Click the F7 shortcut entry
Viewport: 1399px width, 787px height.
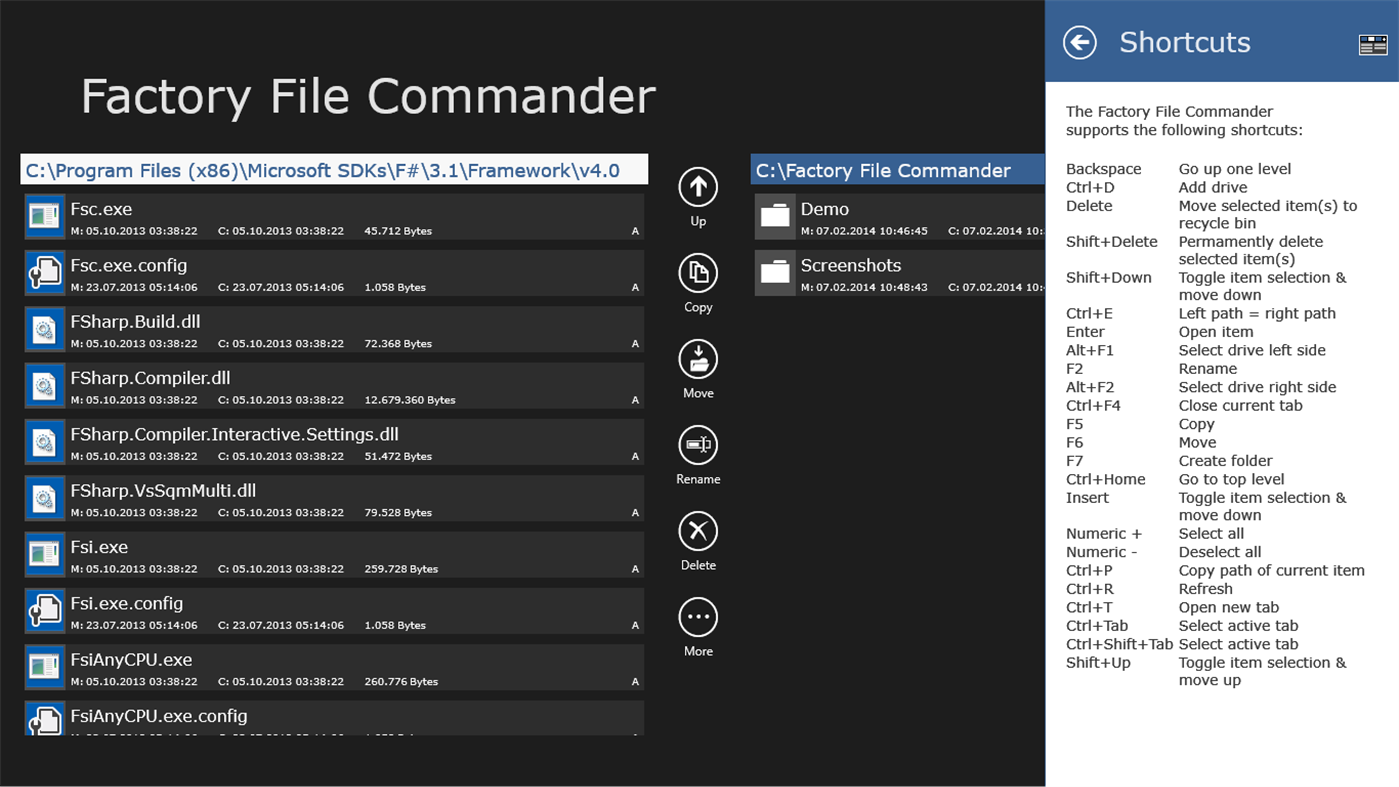(x=1075, y=461)
